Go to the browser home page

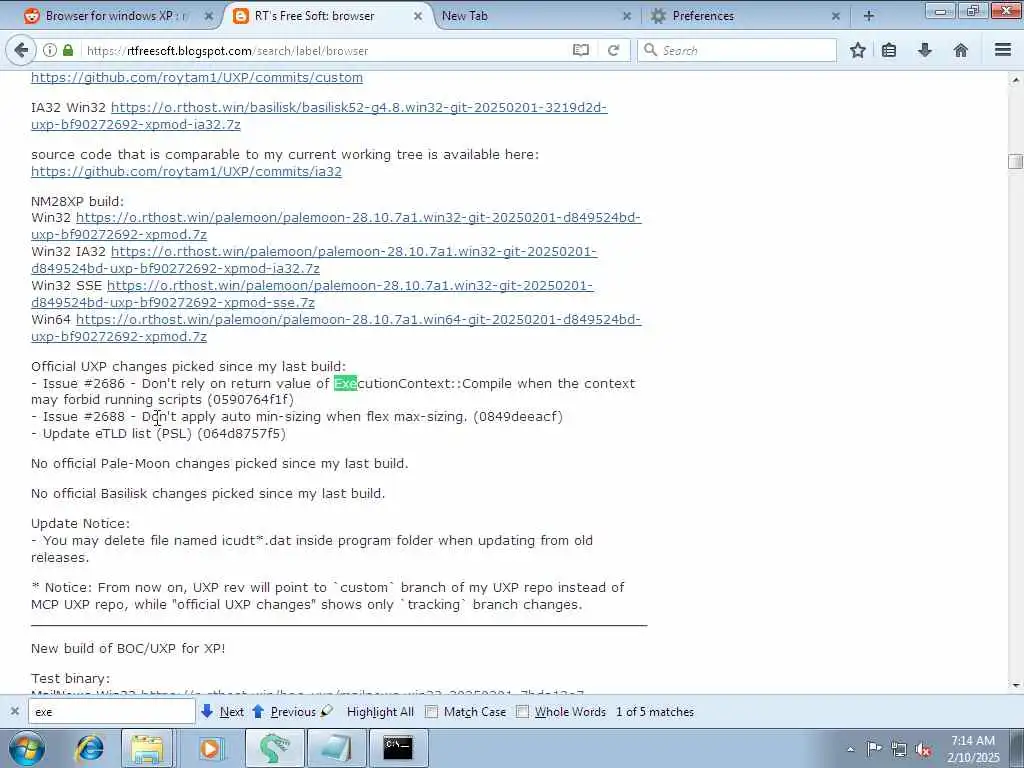961,50
